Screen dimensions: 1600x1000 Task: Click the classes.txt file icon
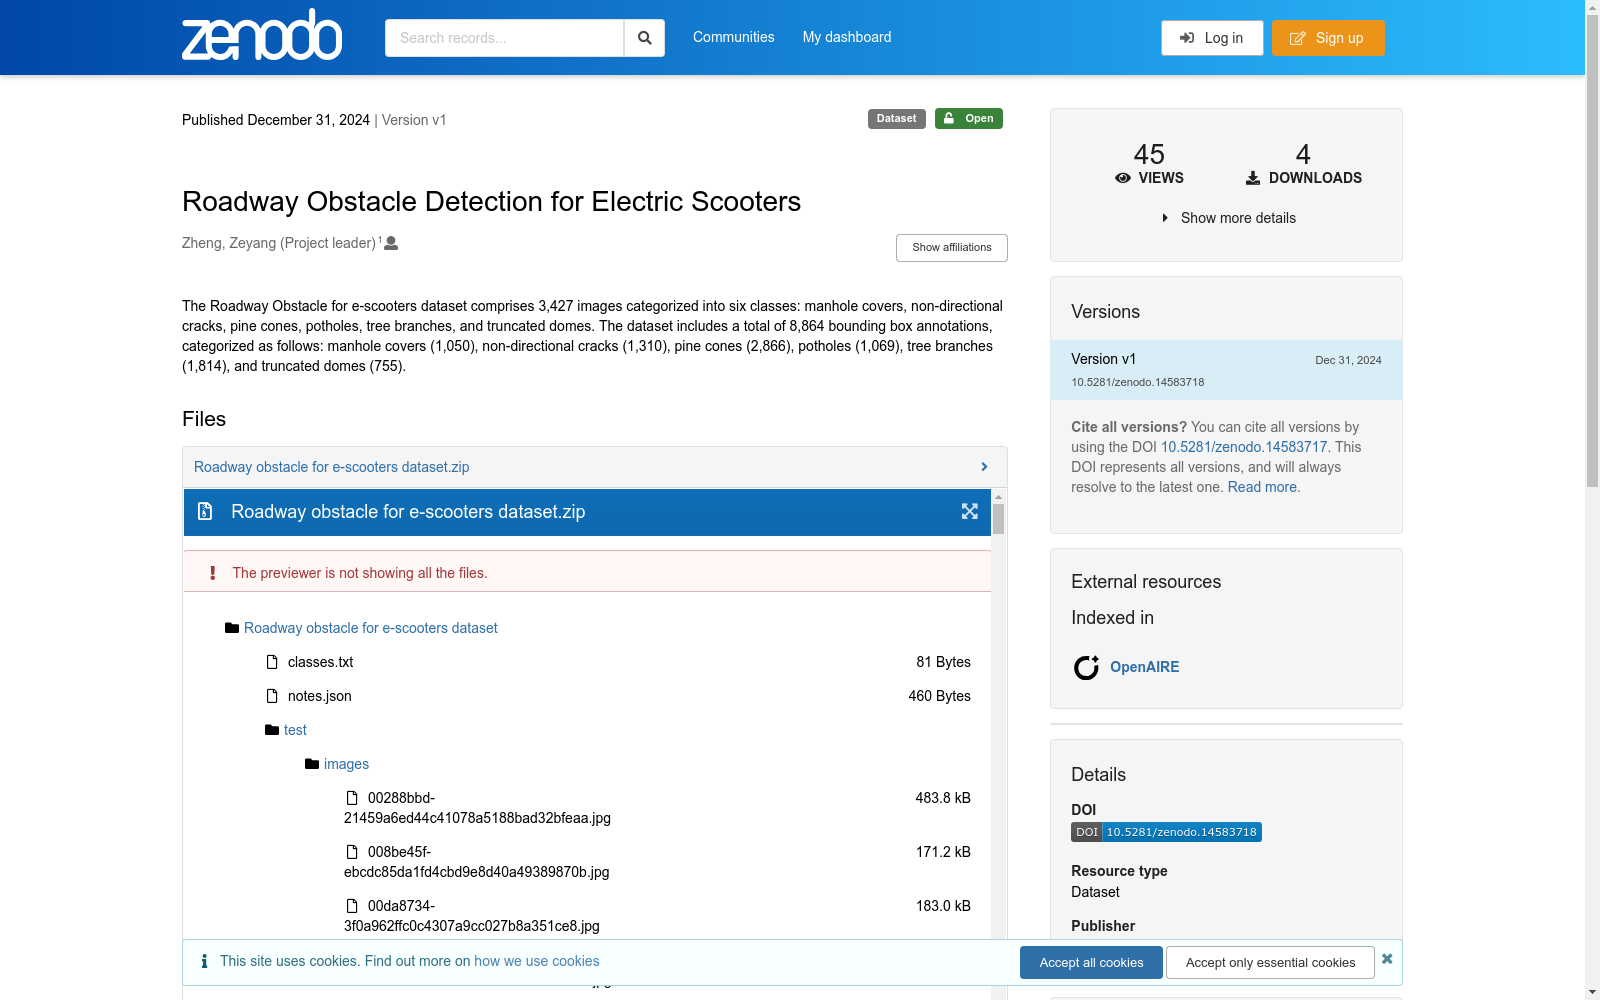(x=272, y=662)
